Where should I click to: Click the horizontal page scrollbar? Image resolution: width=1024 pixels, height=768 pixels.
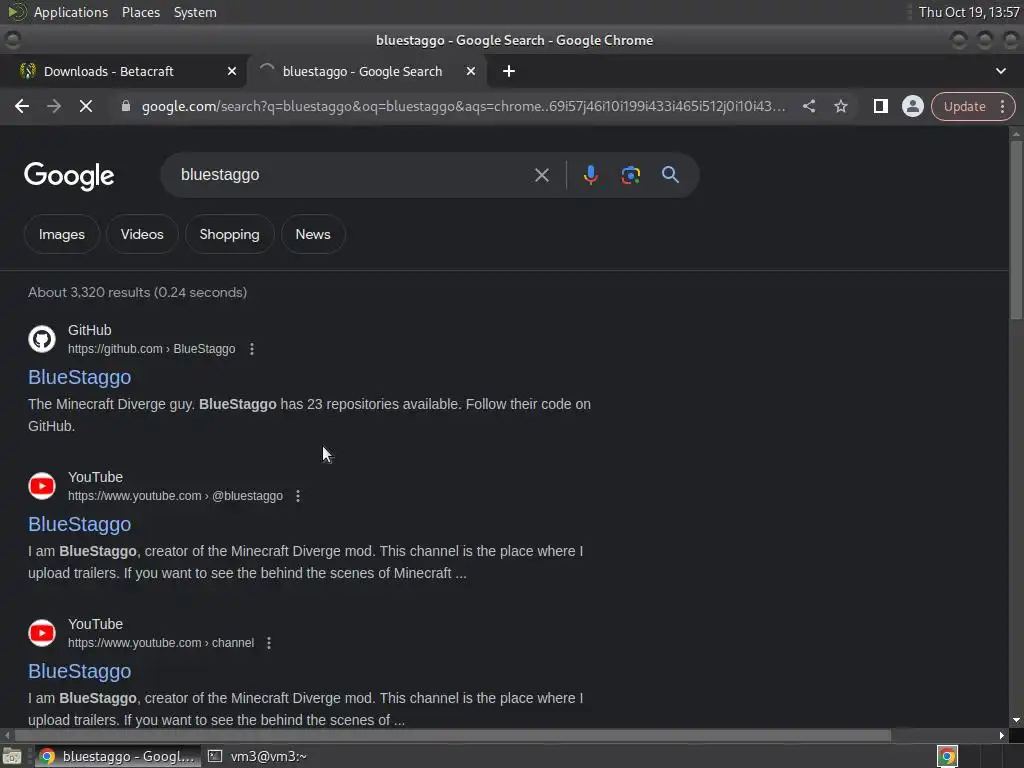point(451,735)
